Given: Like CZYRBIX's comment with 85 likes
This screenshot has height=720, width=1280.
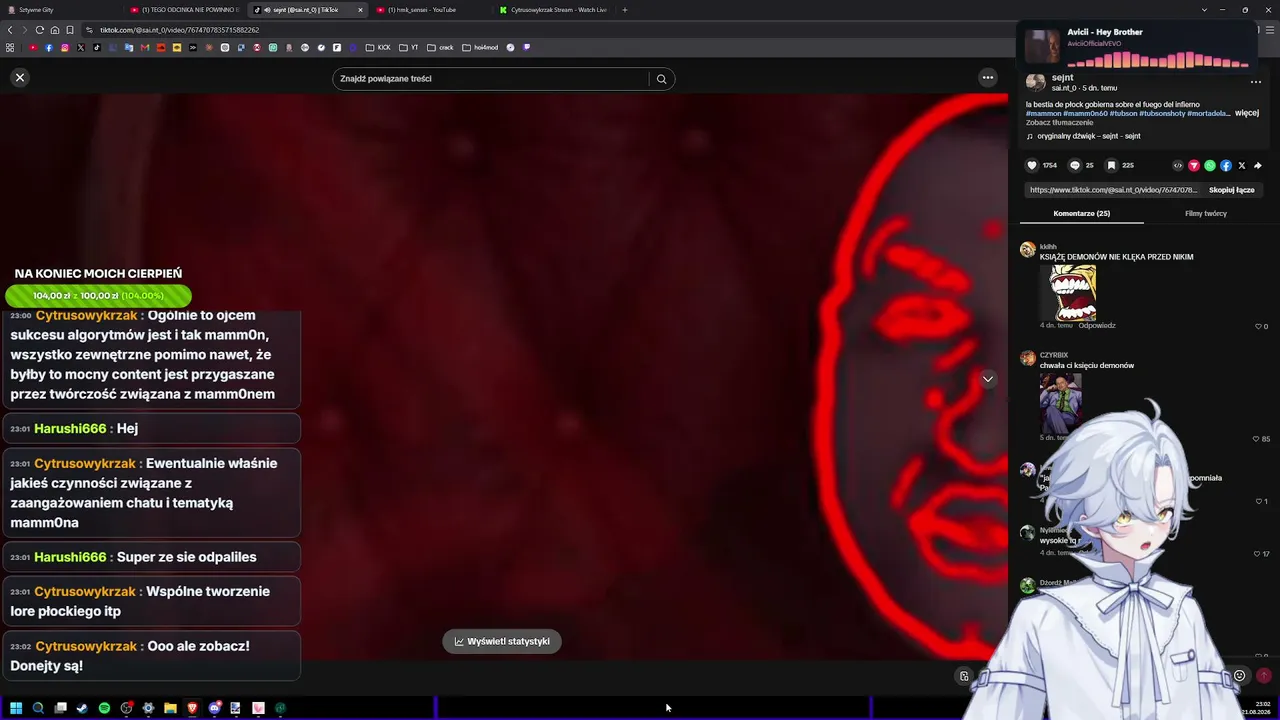Looking at the screenshot, I should point(1256,439).
